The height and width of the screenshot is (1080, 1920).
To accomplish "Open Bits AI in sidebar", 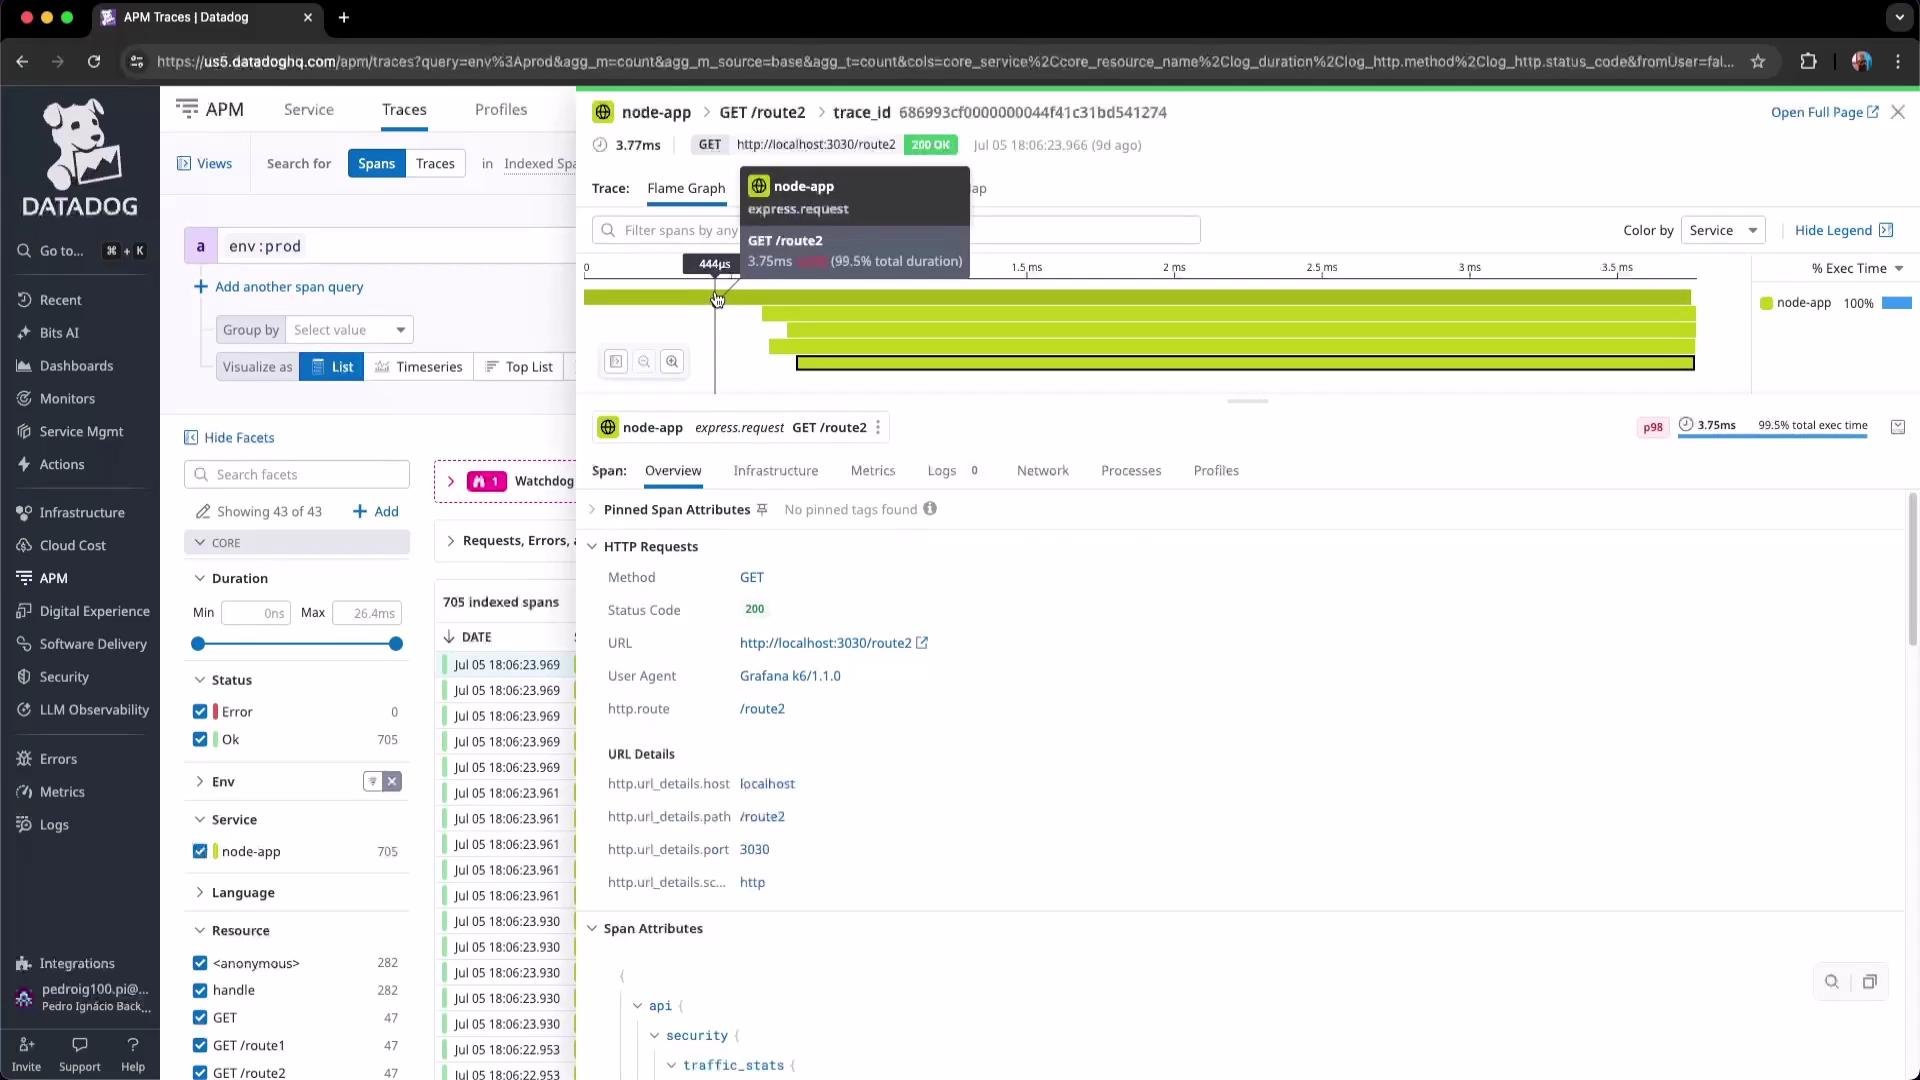I will [59, 333].
